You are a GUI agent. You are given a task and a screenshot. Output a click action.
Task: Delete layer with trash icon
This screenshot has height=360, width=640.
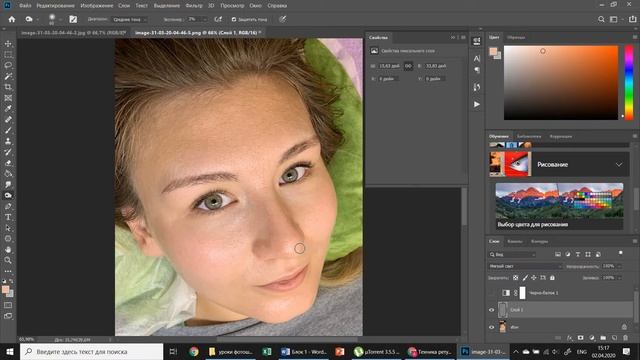pos(625,338)
